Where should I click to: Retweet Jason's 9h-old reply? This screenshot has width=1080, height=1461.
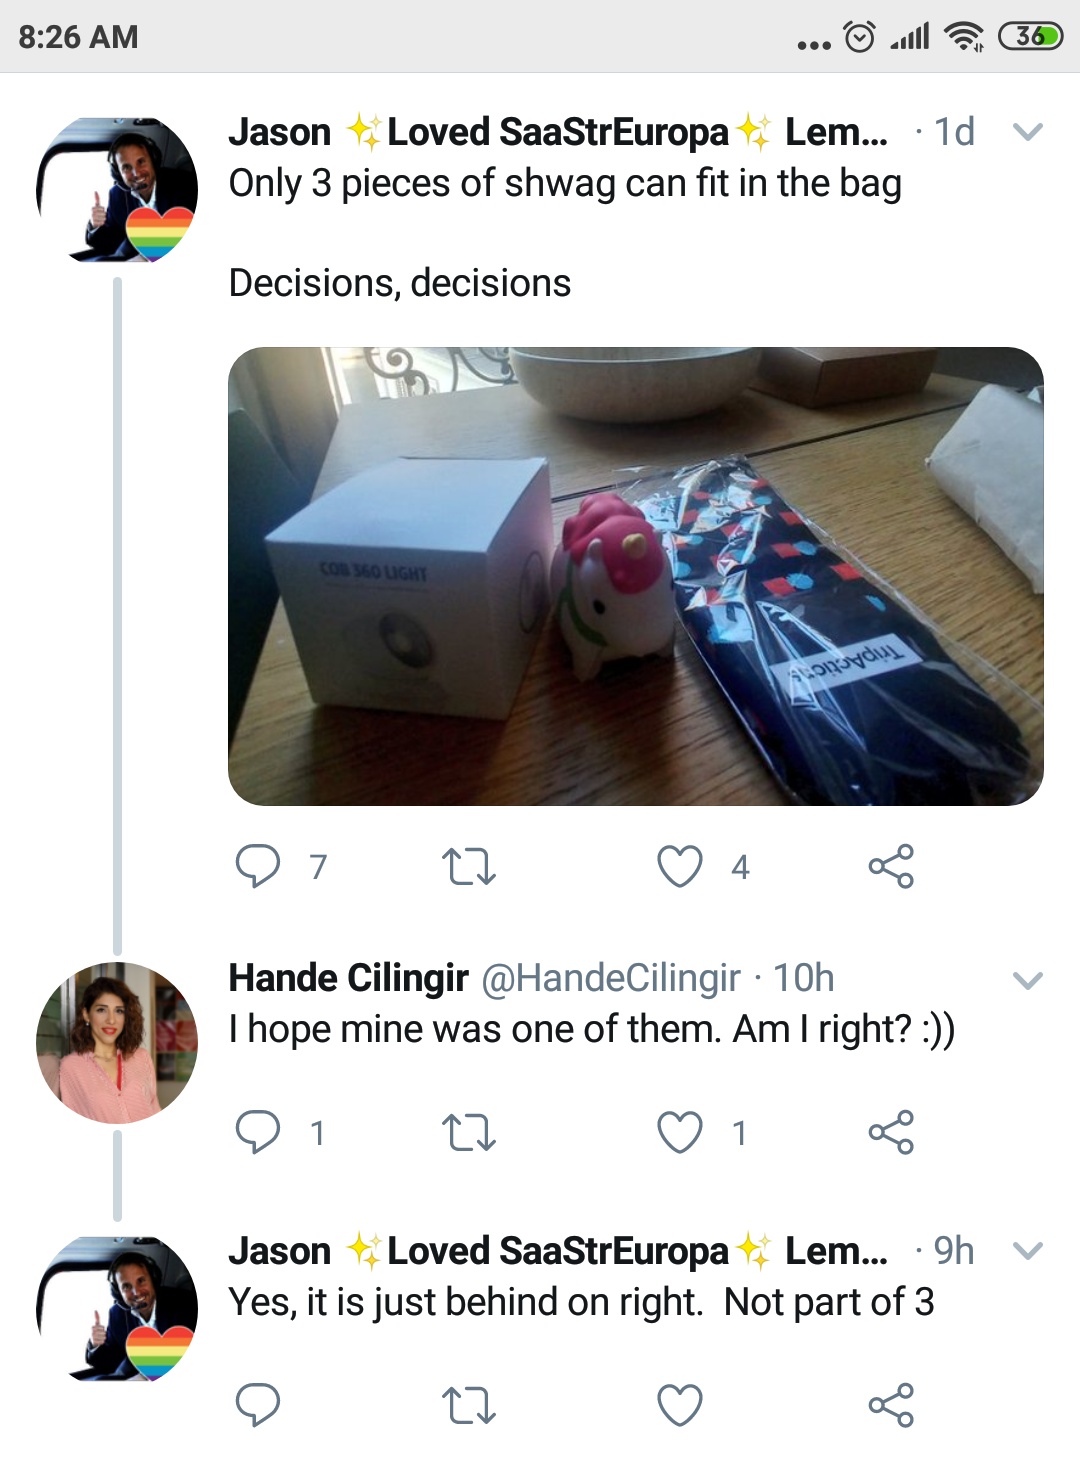[468, 1405]
